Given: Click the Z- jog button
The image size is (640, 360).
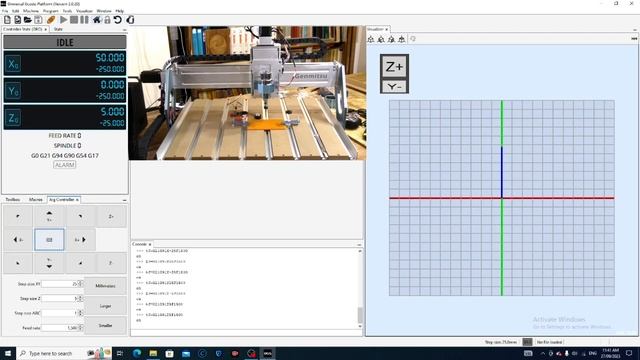Looking at the screenshot, I should pyautogui.click(x=111, y=263).
